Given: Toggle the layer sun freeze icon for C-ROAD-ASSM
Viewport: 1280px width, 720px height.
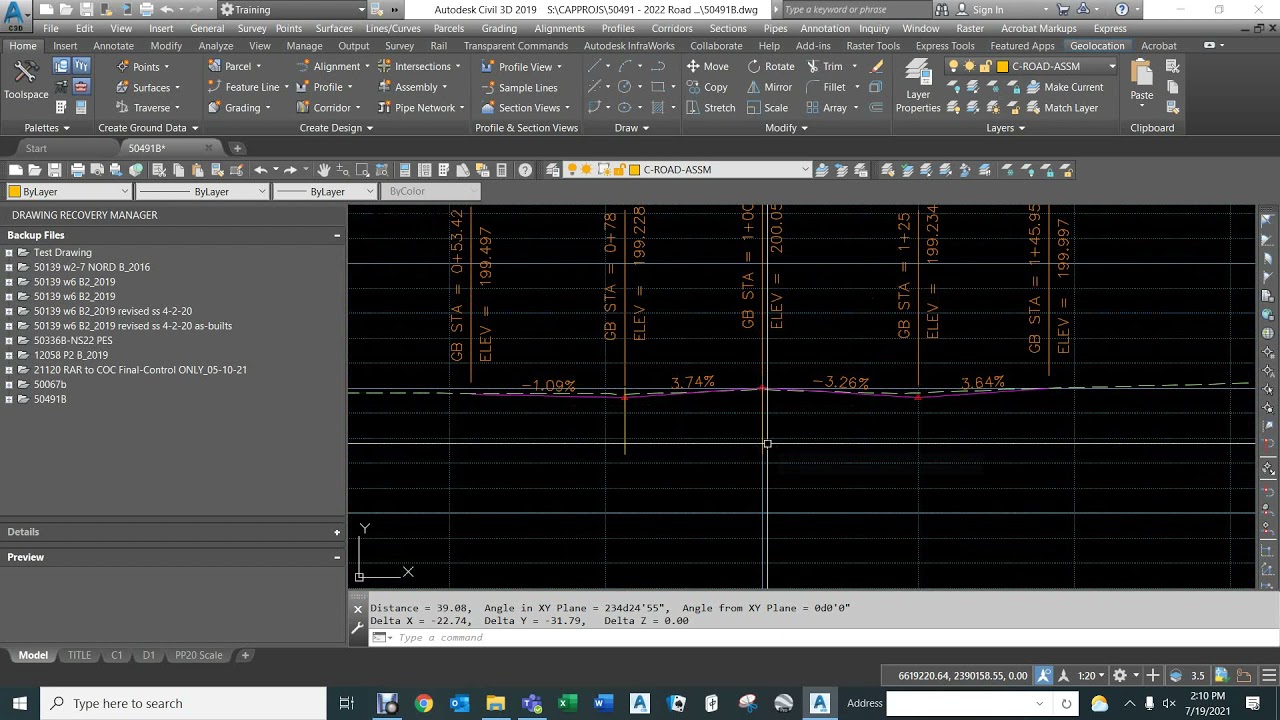Looking at the screenshot, I should [587, 170].
